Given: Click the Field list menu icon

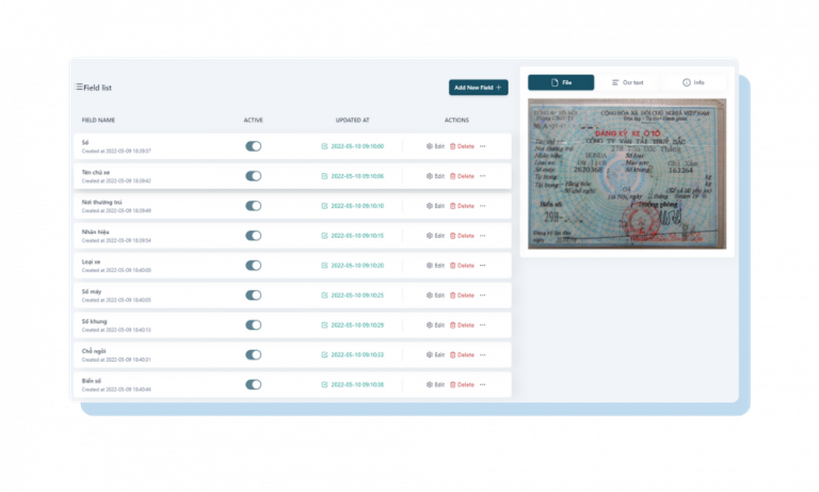Looking at the screenshot, I should 79,87.
